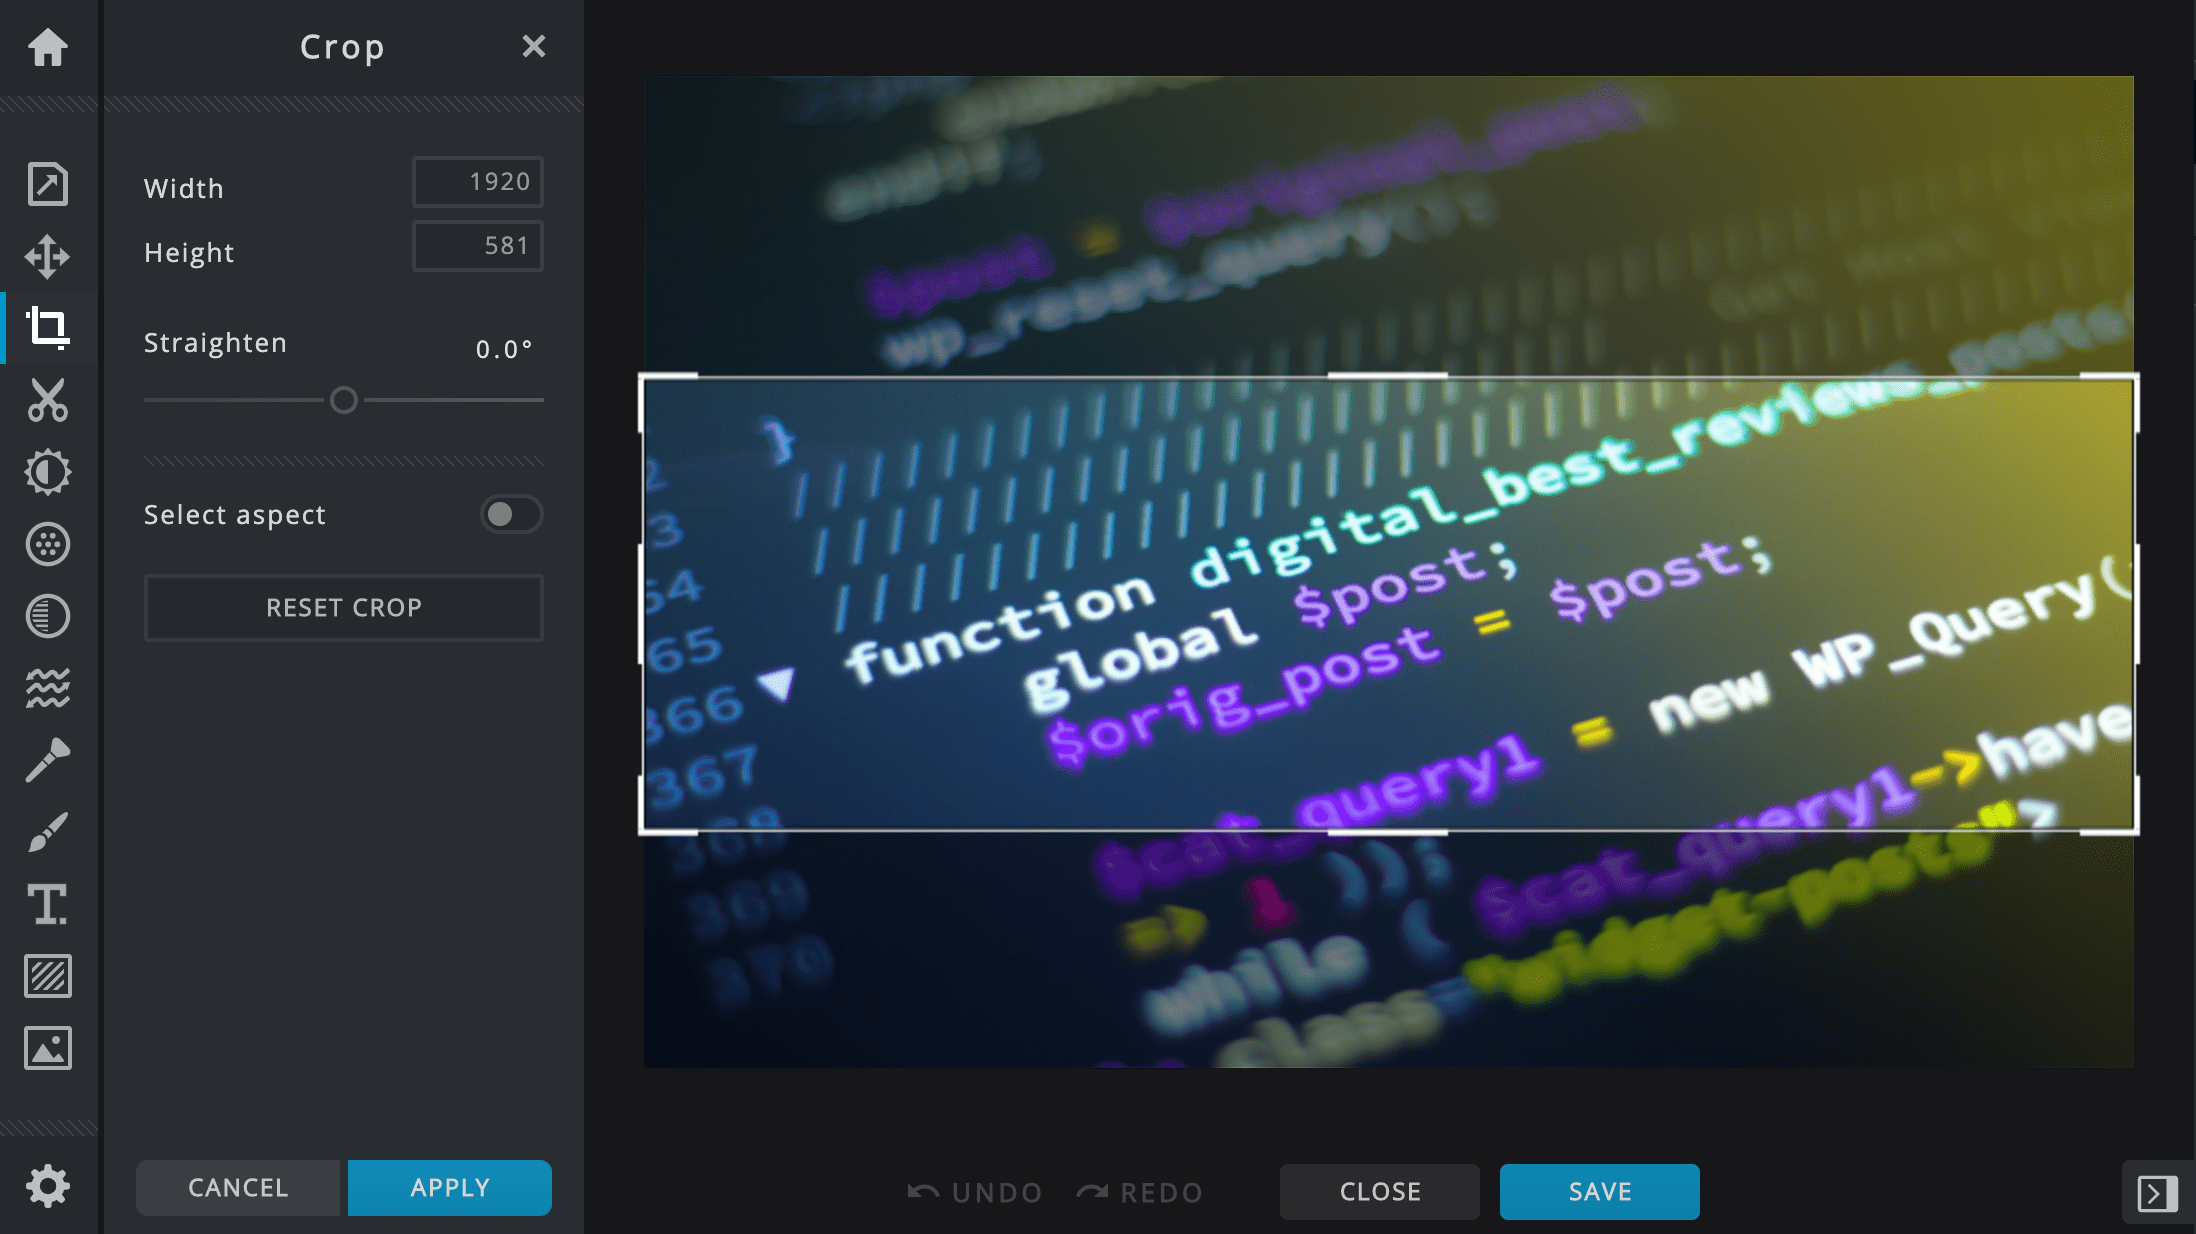Click the Width input field
The height and width of the screenshot is (1234, 2196).
point(477,181)
